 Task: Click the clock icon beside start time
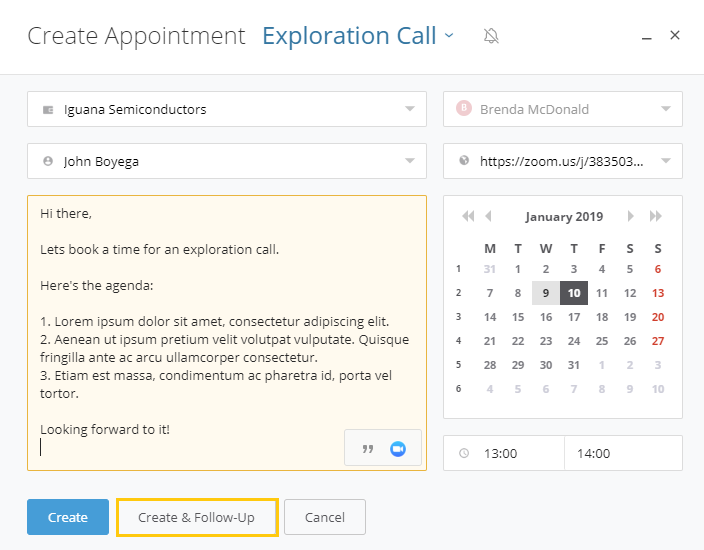(x=463, y=454)
